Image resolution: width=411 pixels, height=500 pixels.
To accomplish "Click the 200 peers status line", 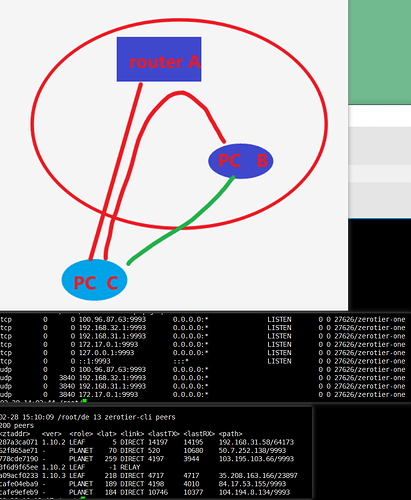I will 17,426.
